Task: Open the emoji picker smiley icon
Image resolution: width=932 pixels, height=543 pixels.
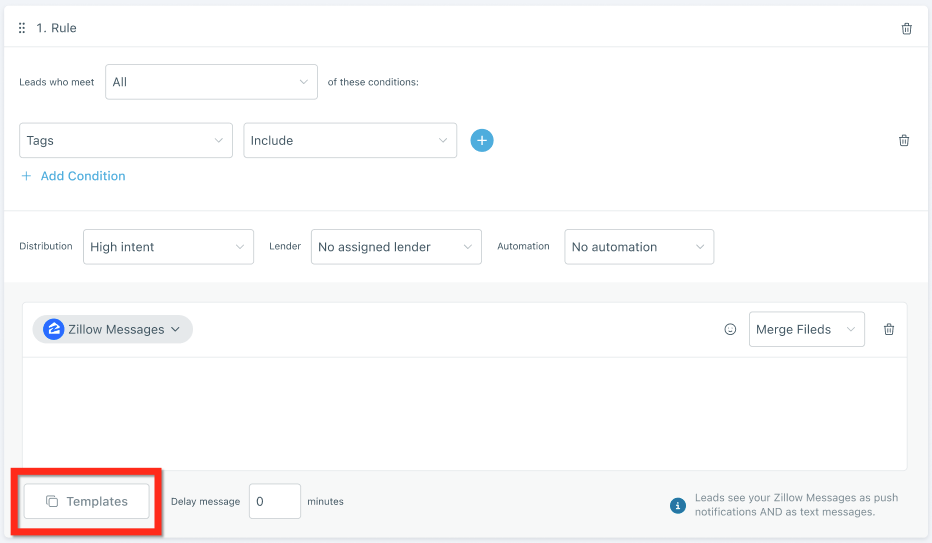Action: pyautogui.click(x=730, y=330)
